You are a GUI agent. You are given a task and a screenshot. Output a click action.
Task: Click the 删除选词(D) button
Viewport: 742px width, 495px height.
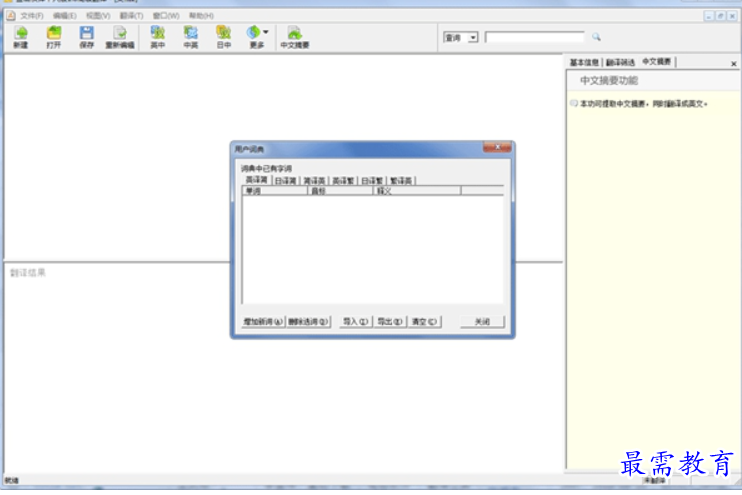point(309,322)
